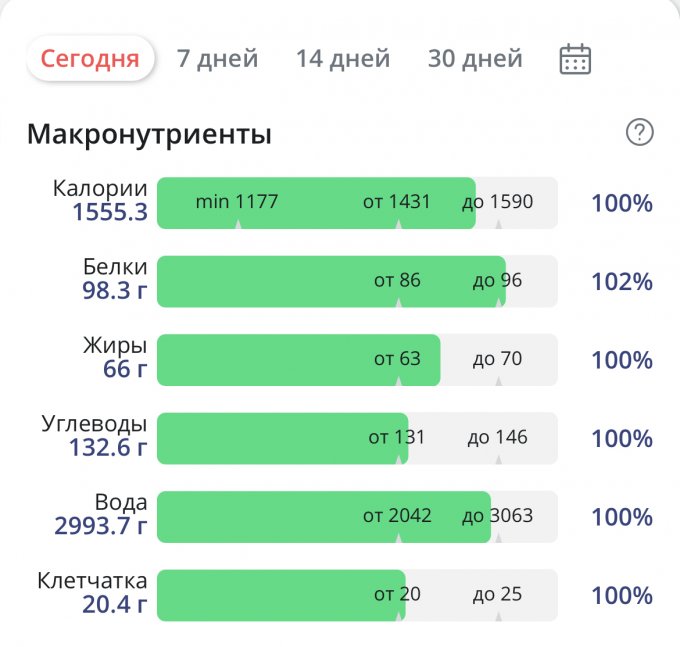Click the Макронутриенты section heading

click(149, 134)
